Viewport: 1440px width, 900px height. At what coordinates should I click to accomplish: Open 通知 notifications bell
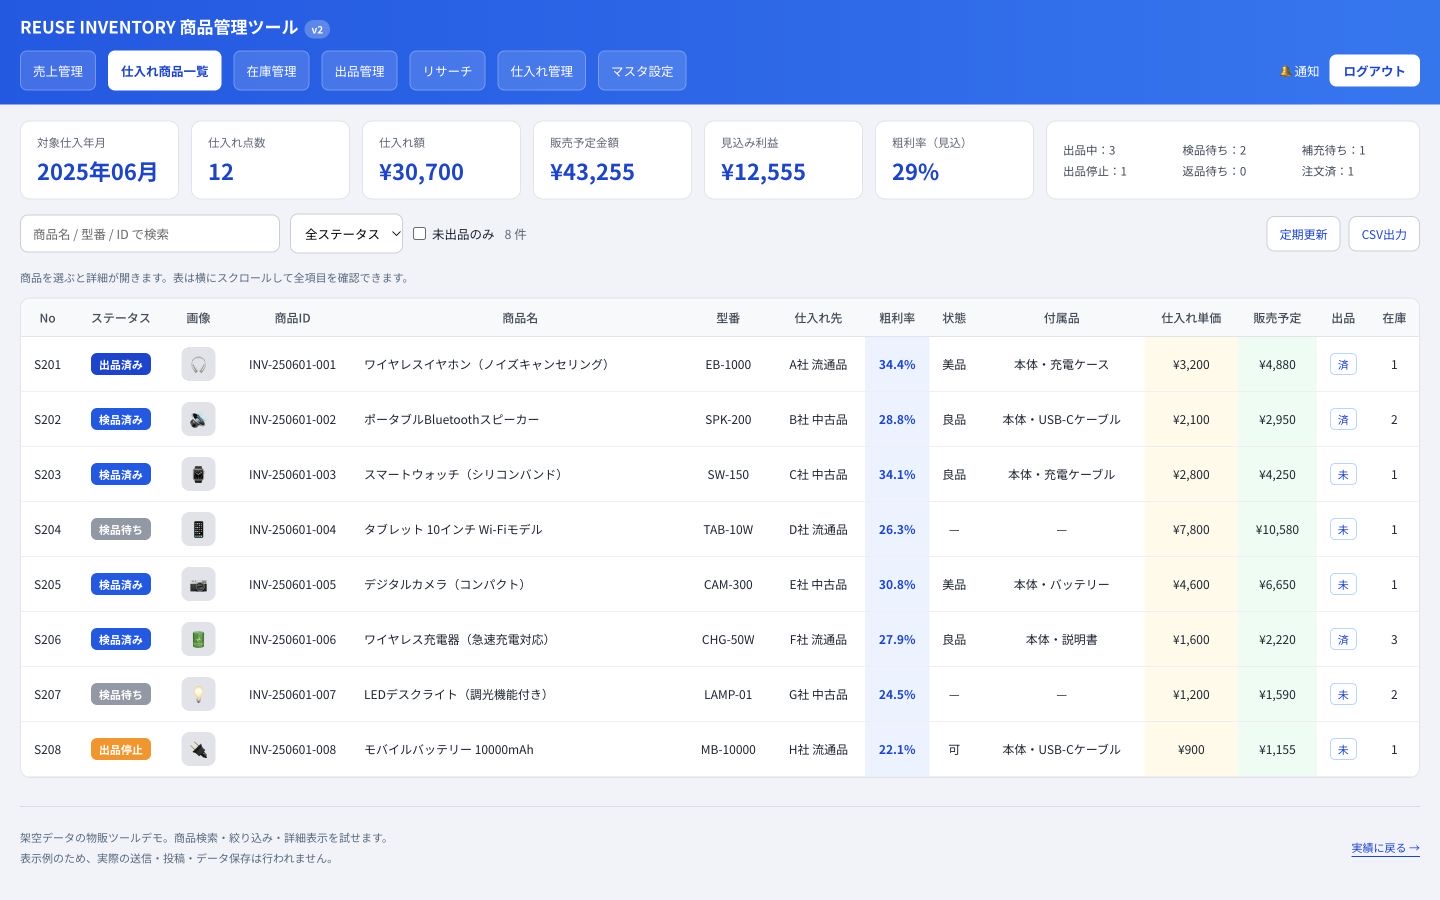tap(1299, 71)
